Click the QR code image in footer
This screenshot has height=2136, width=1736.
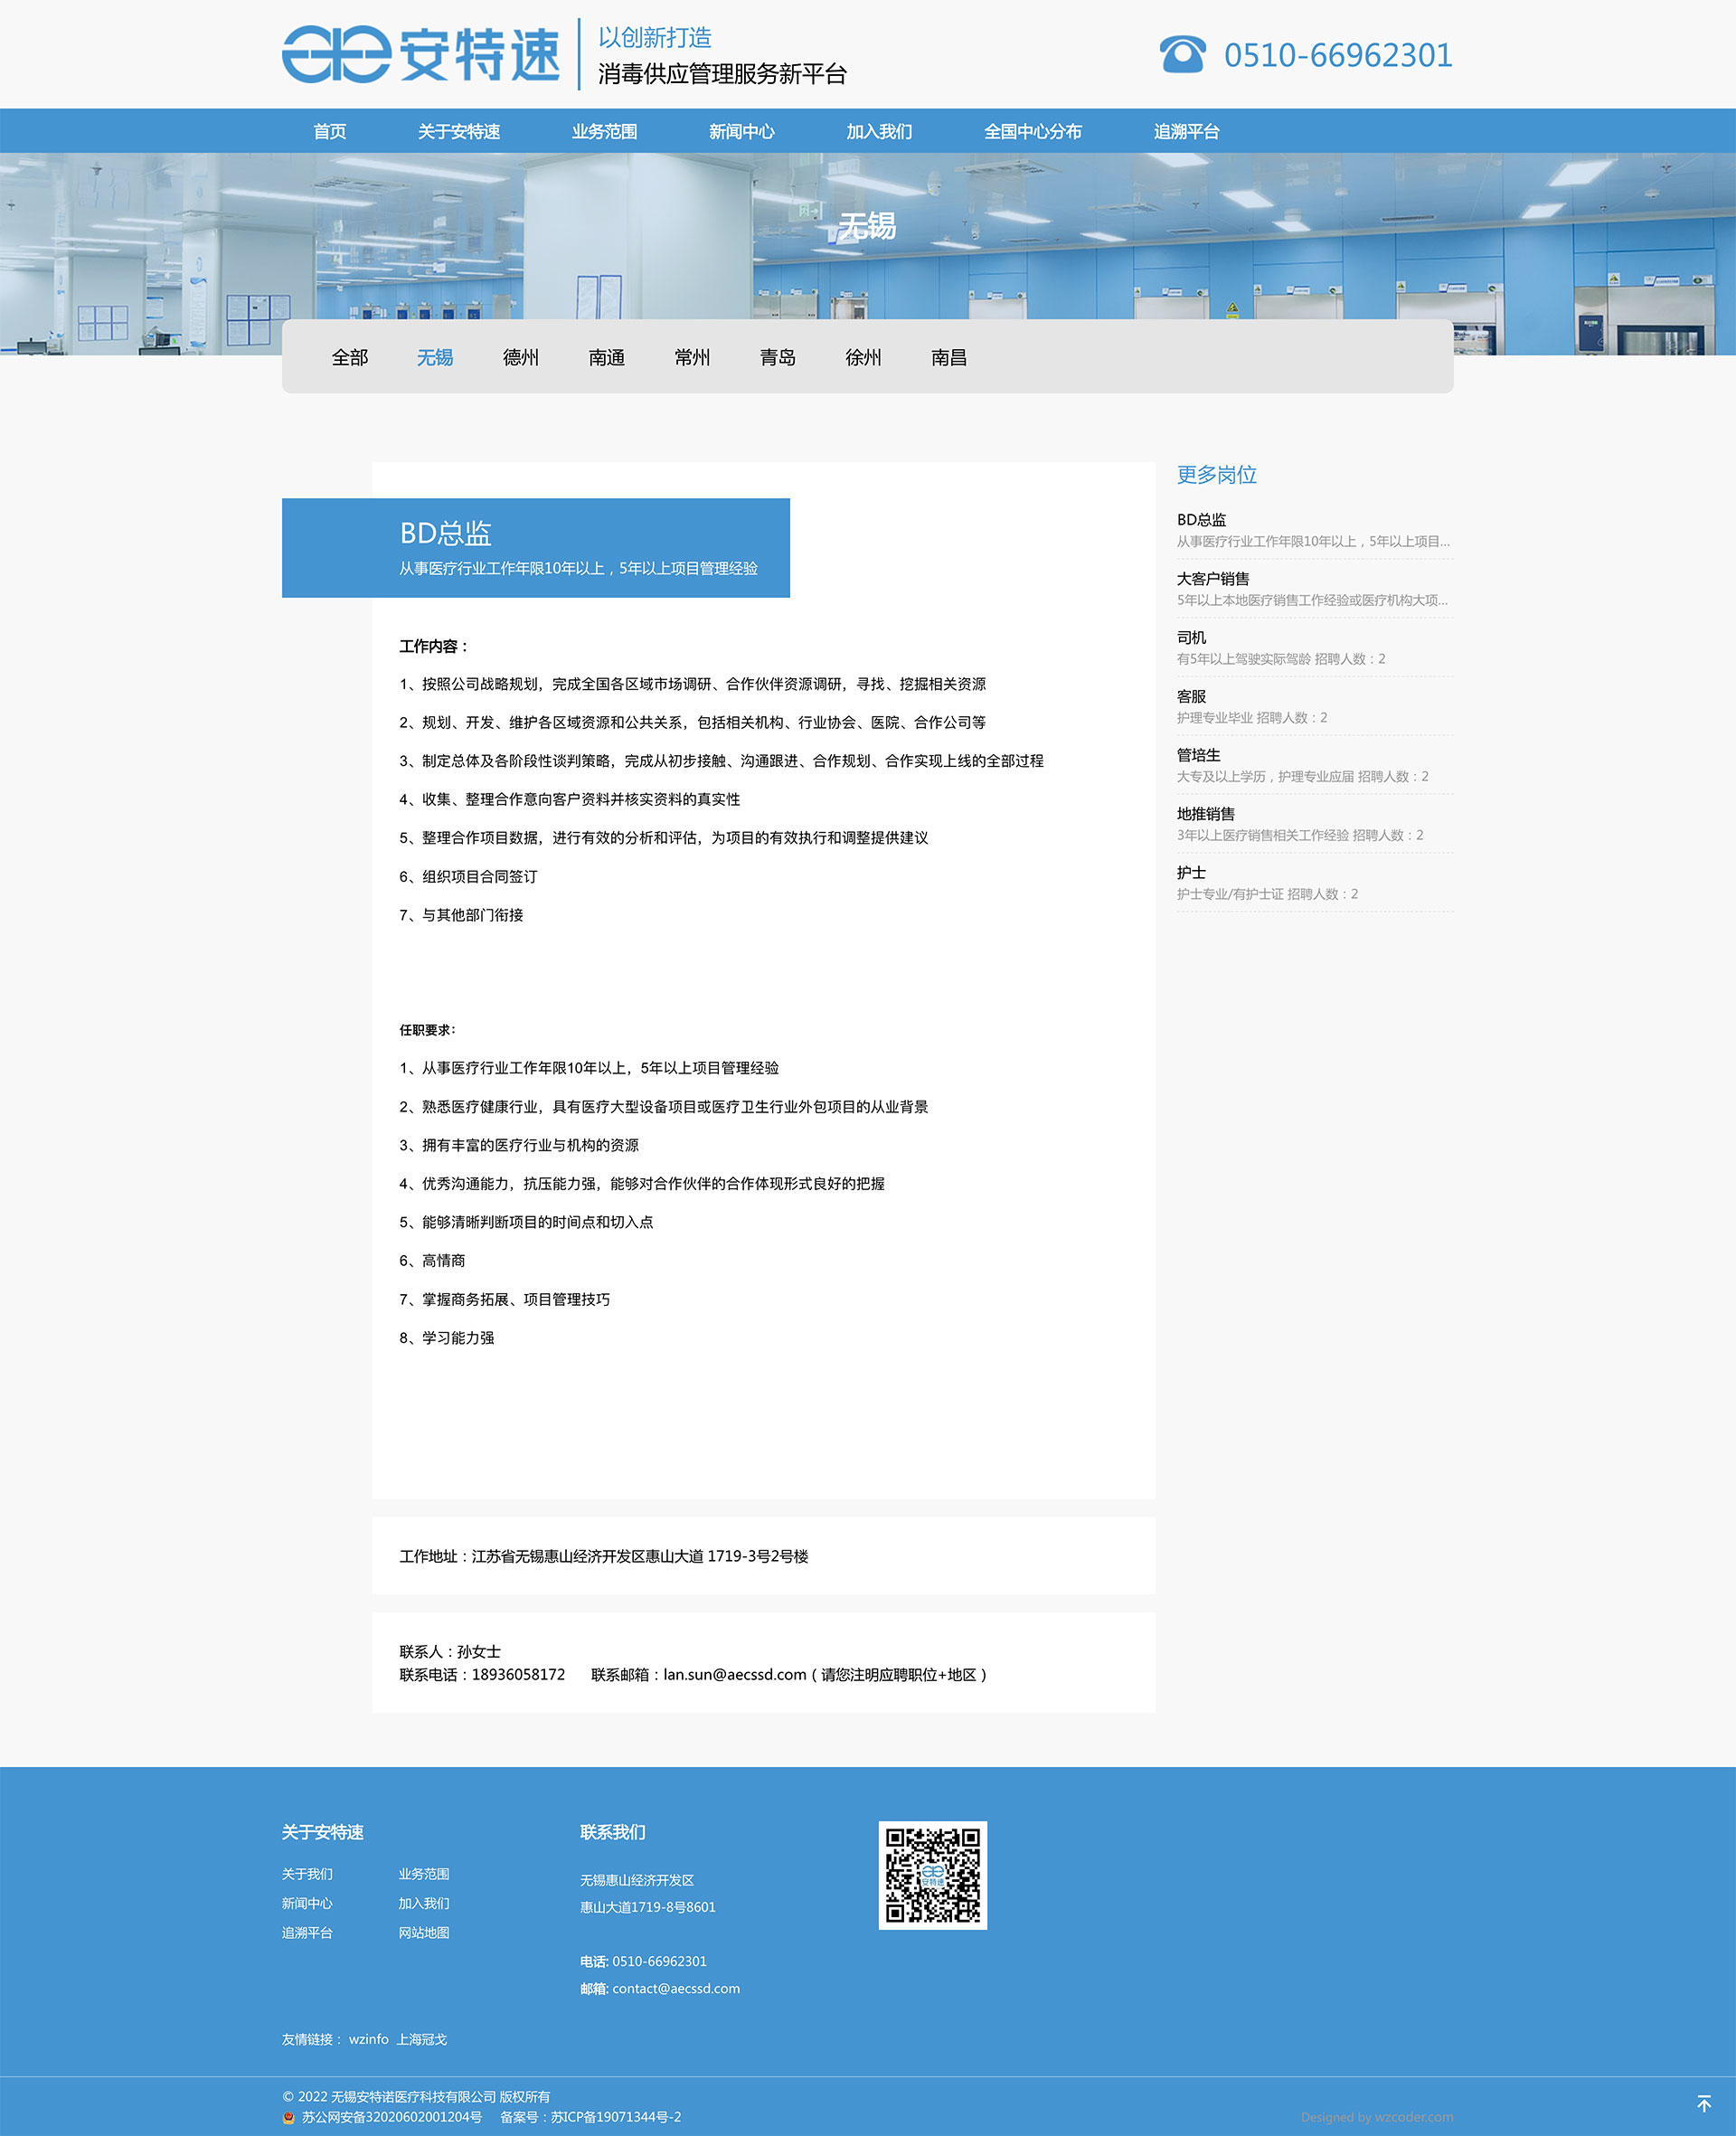(x=932, y=1875)
